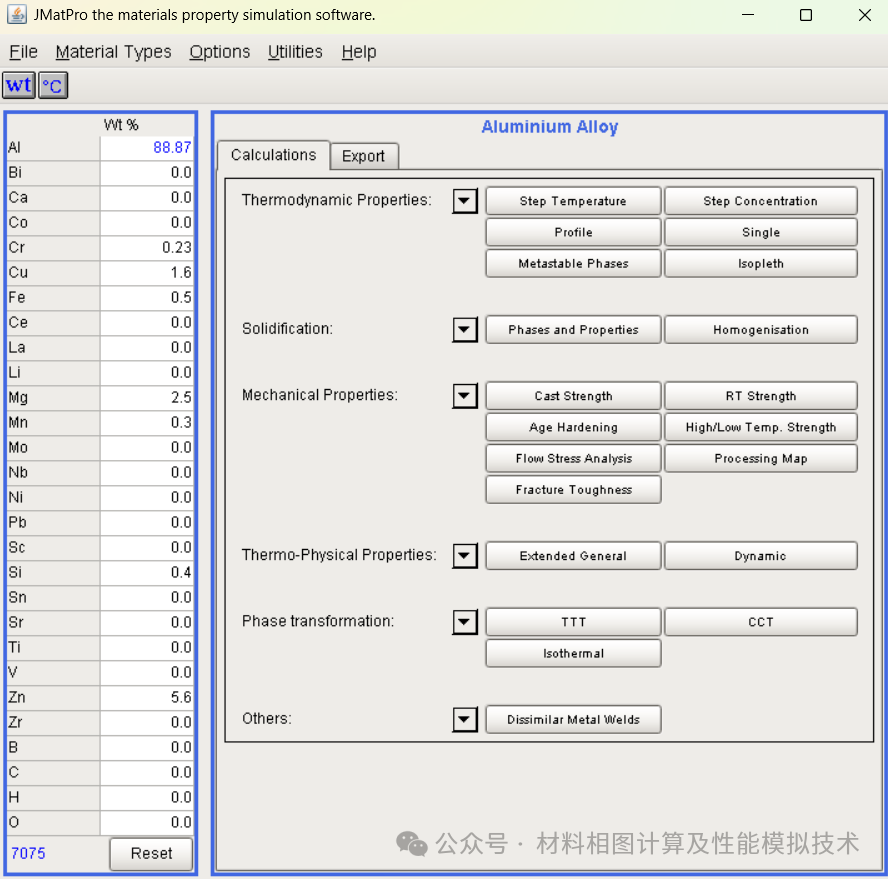This screenshot has width=888, height=879.
Task: Click the Reset composition button
Action: (151, 854)
